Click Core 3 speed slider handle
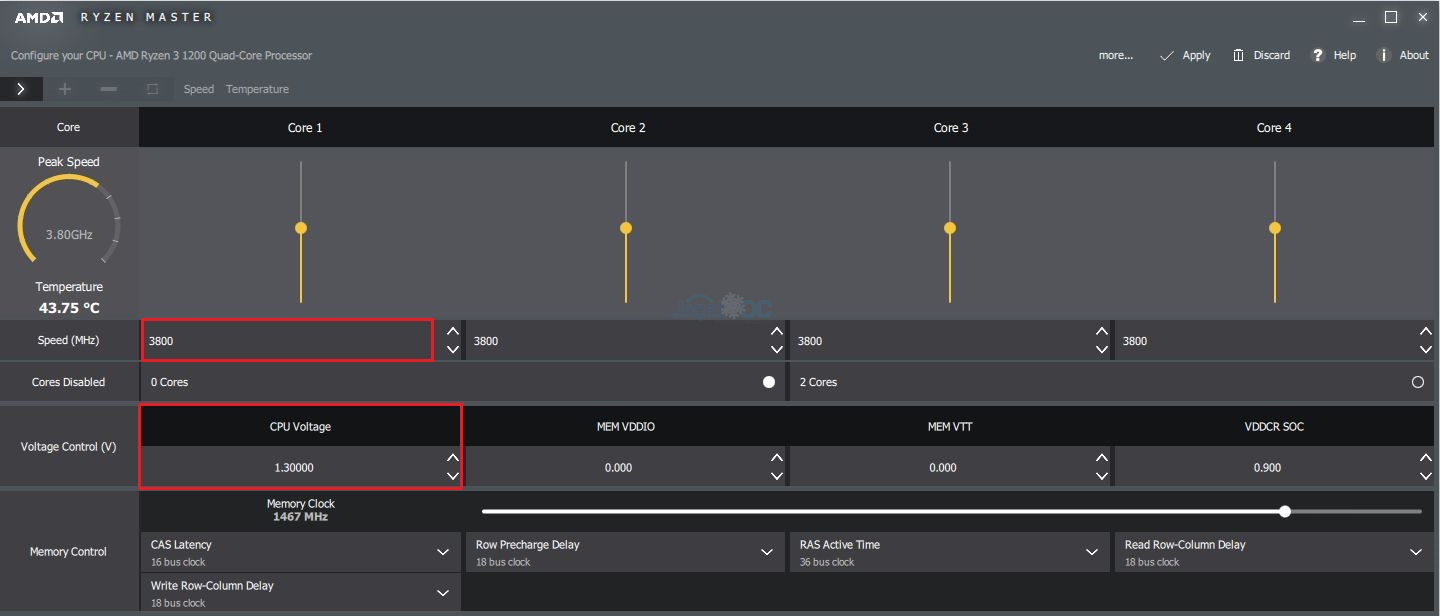Image resolution: width=1440 pixels, height=616 pixels. (950, 228)
